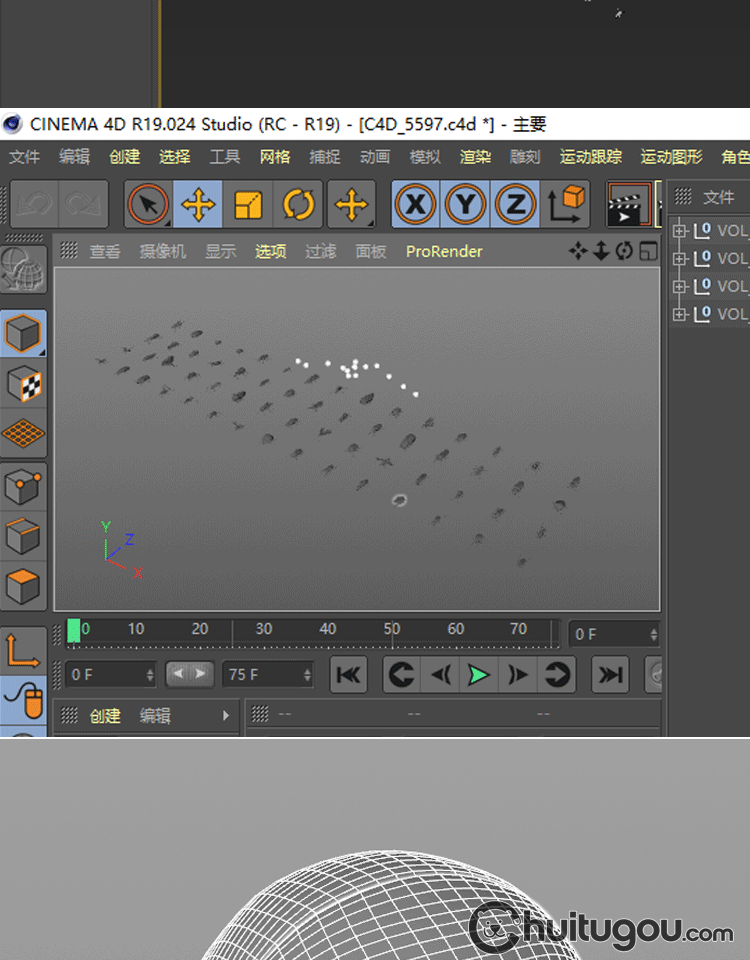Select the Scale tool

248,205
